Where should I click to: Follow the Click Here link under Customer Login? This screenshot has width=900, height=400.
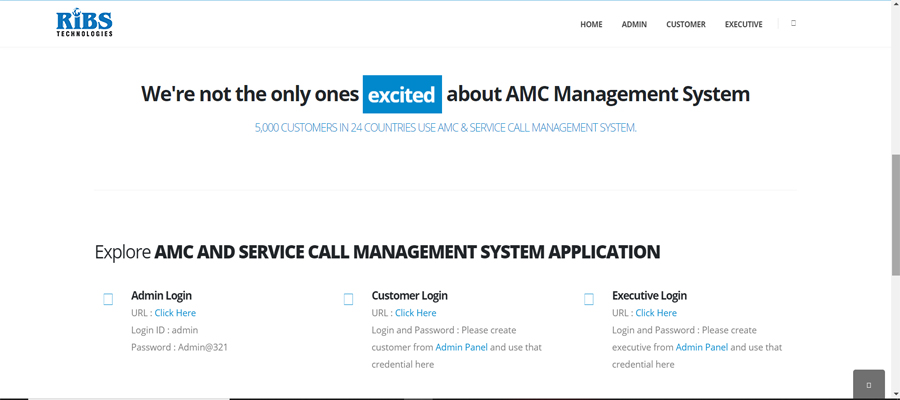coord(415,313)
